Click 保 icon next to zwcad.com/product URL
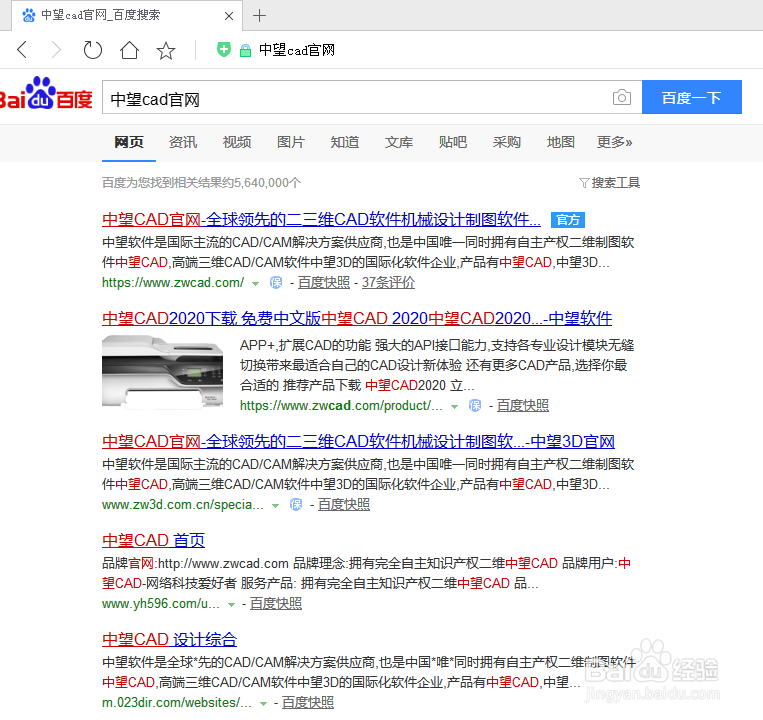The image size is (763, 720). pos(475,406)
